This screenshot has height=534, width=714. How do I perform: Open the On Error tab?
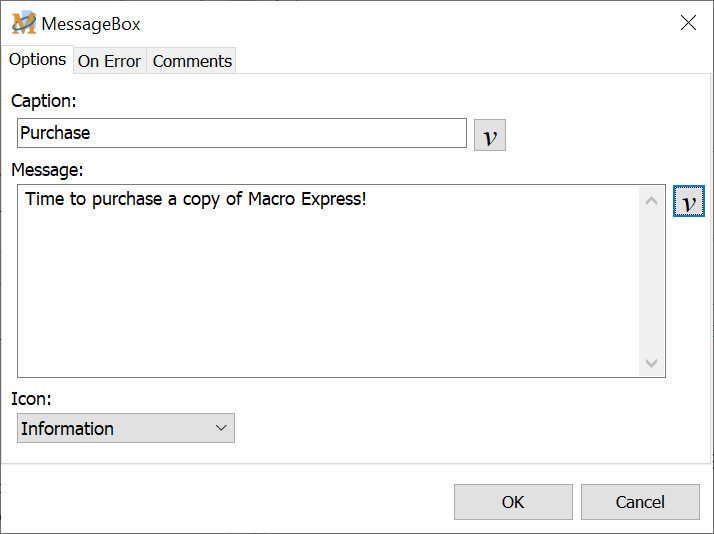[x=109, y=61]
